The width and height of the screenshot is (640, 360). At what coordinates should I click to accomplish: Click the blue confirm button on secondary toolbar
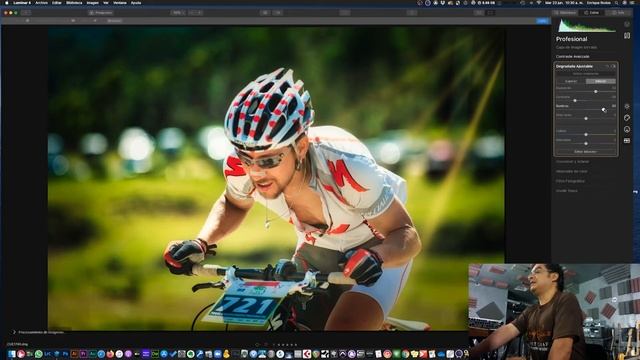point(542,20)
